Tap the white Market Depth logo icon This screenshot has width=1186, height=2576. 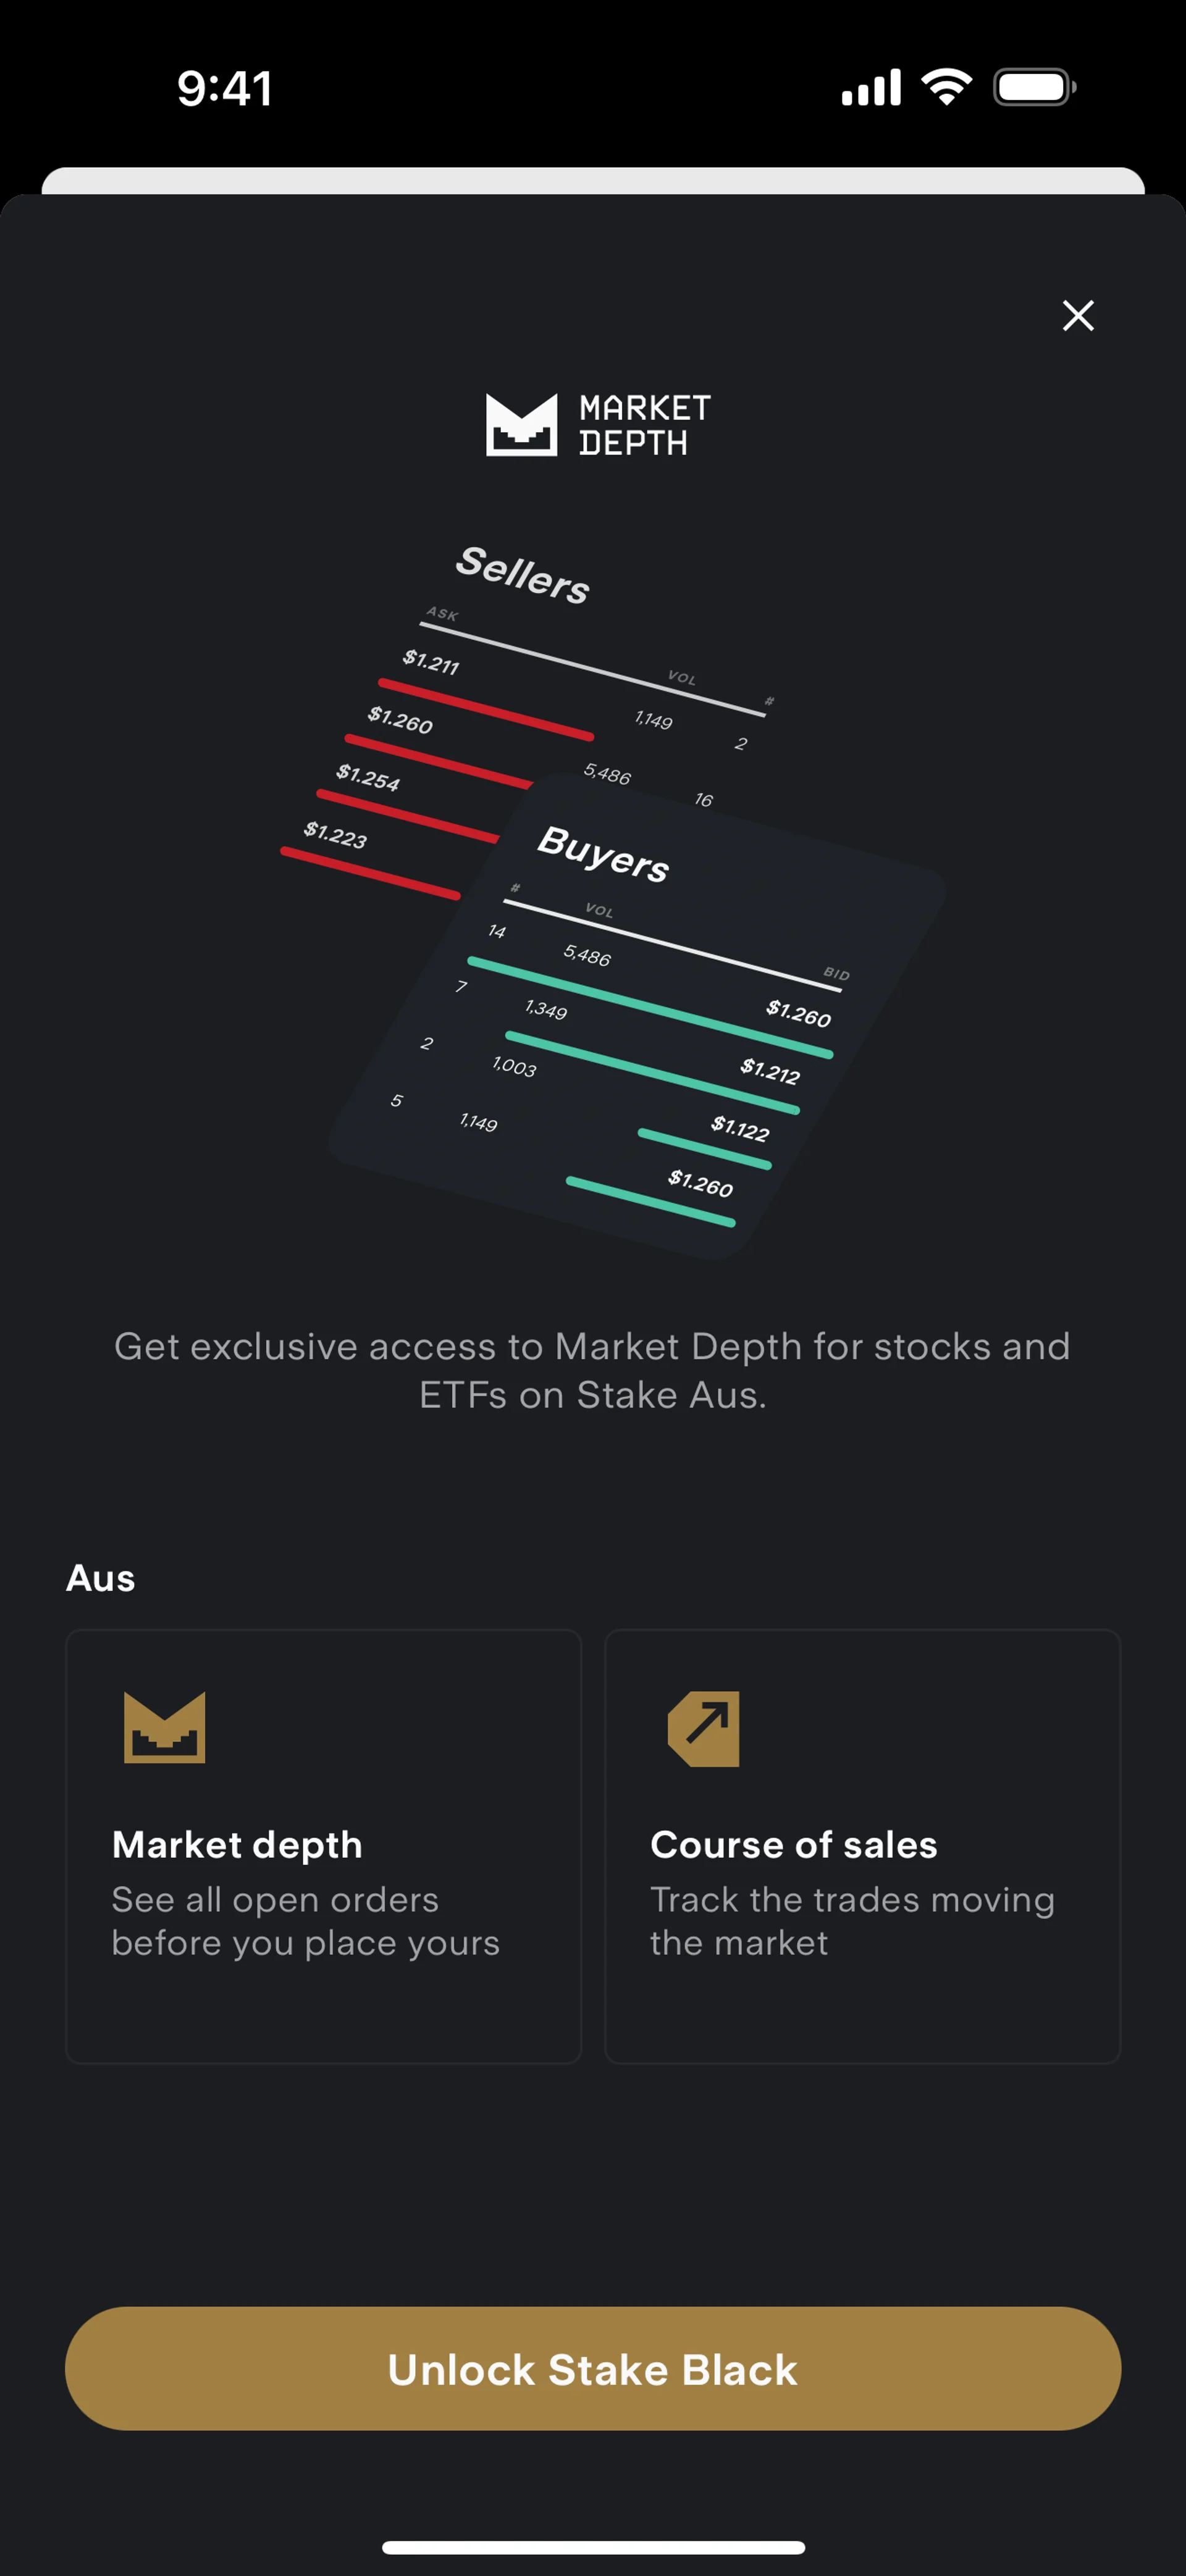coord(521,424)
